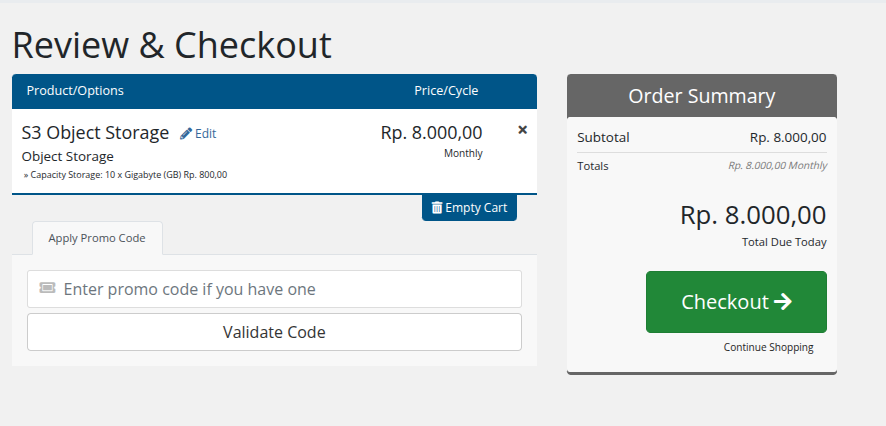Click the Capacity Storage option line
886x426 pixels.
click(125, 175)
